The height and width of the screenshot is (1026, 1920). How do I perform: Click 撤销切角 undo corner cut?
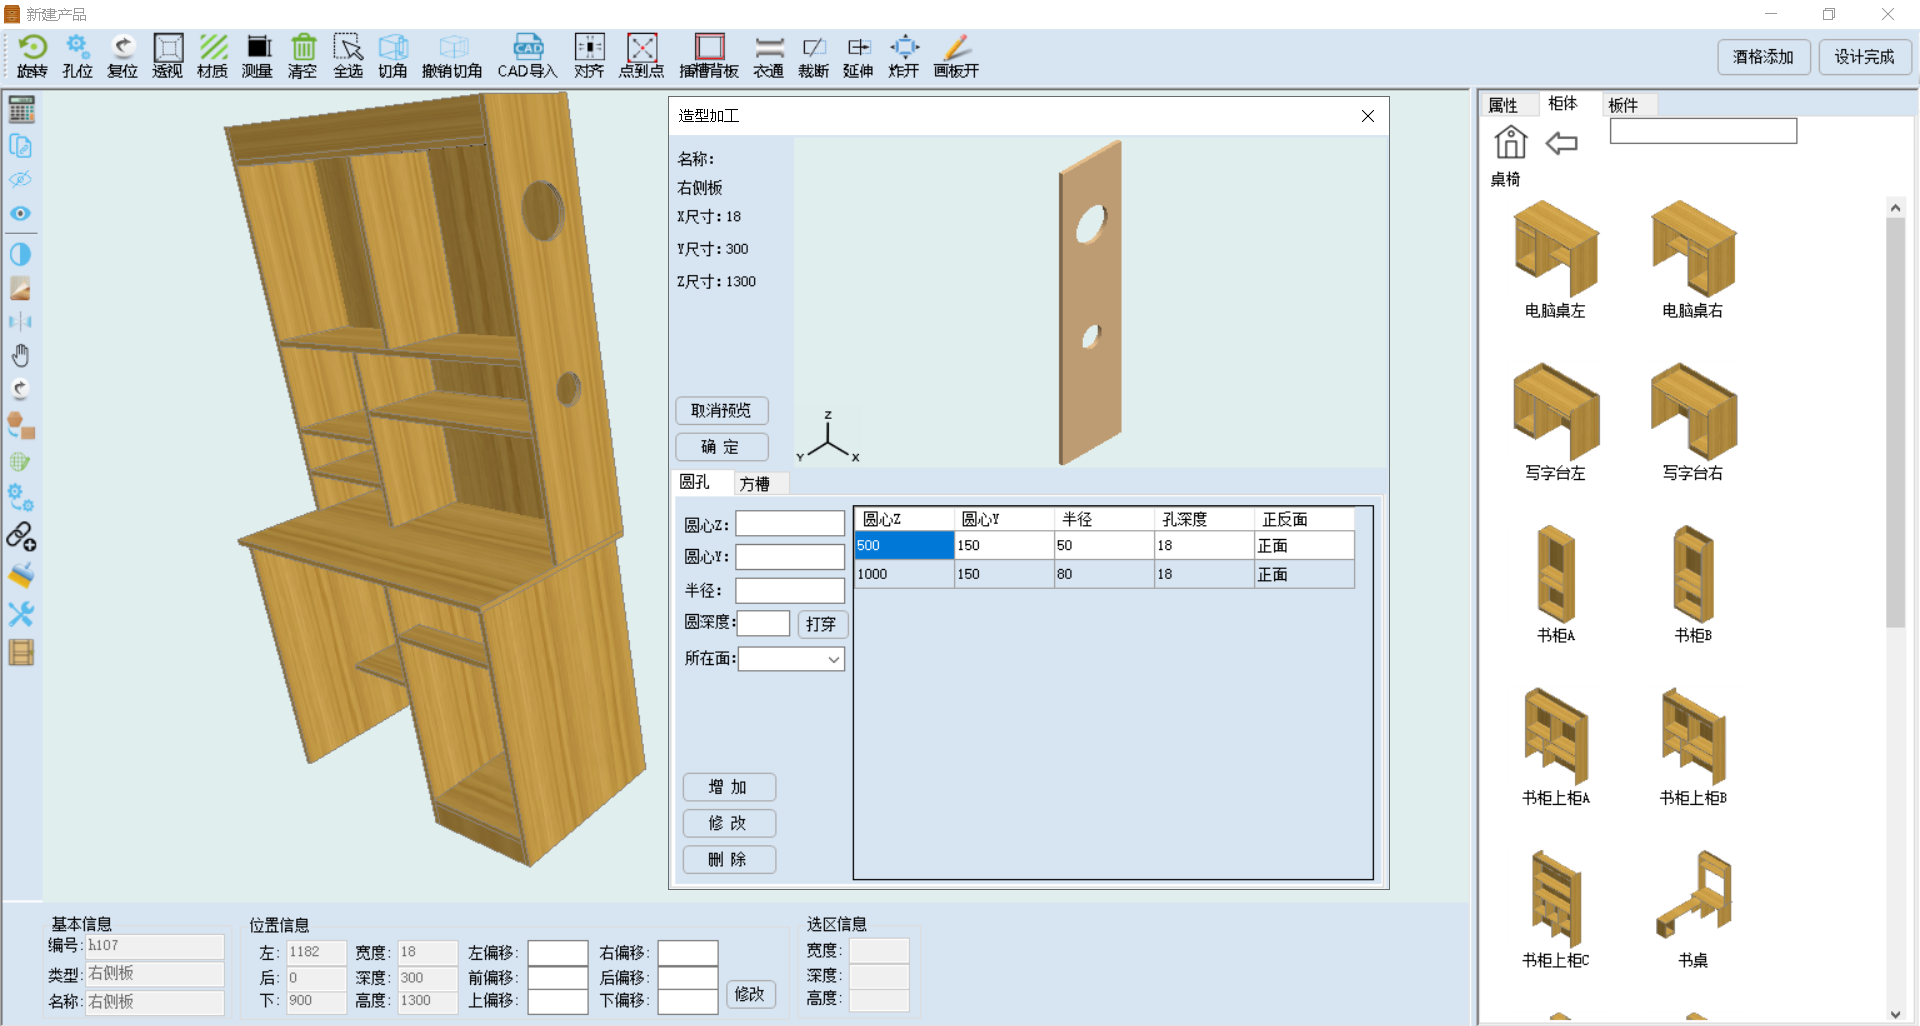point(452,56)
